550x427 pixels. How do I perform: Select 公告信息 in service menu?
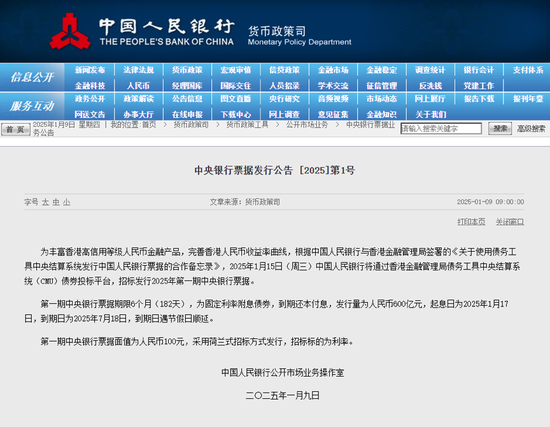pyautogui.click(x=187, y=99)
